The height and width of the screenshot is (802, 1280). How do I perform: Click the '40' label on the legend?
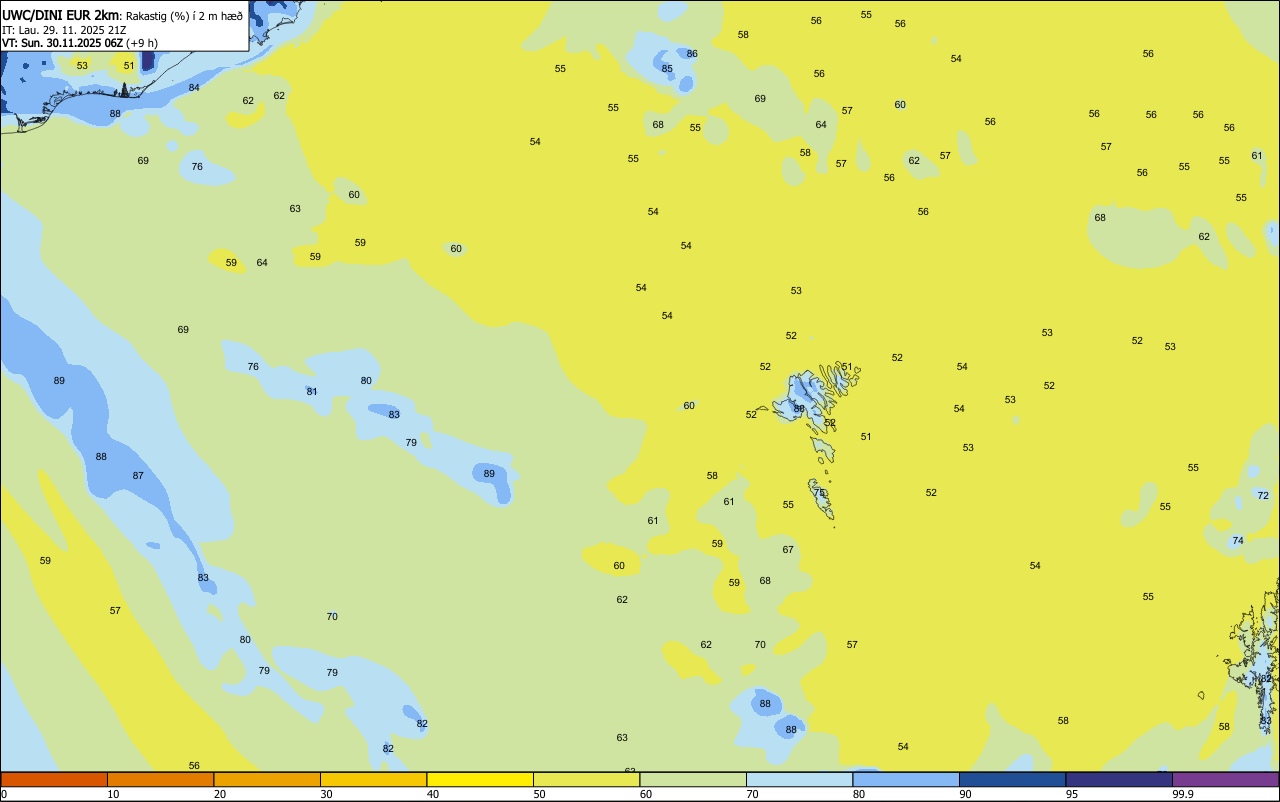point(432,794)
